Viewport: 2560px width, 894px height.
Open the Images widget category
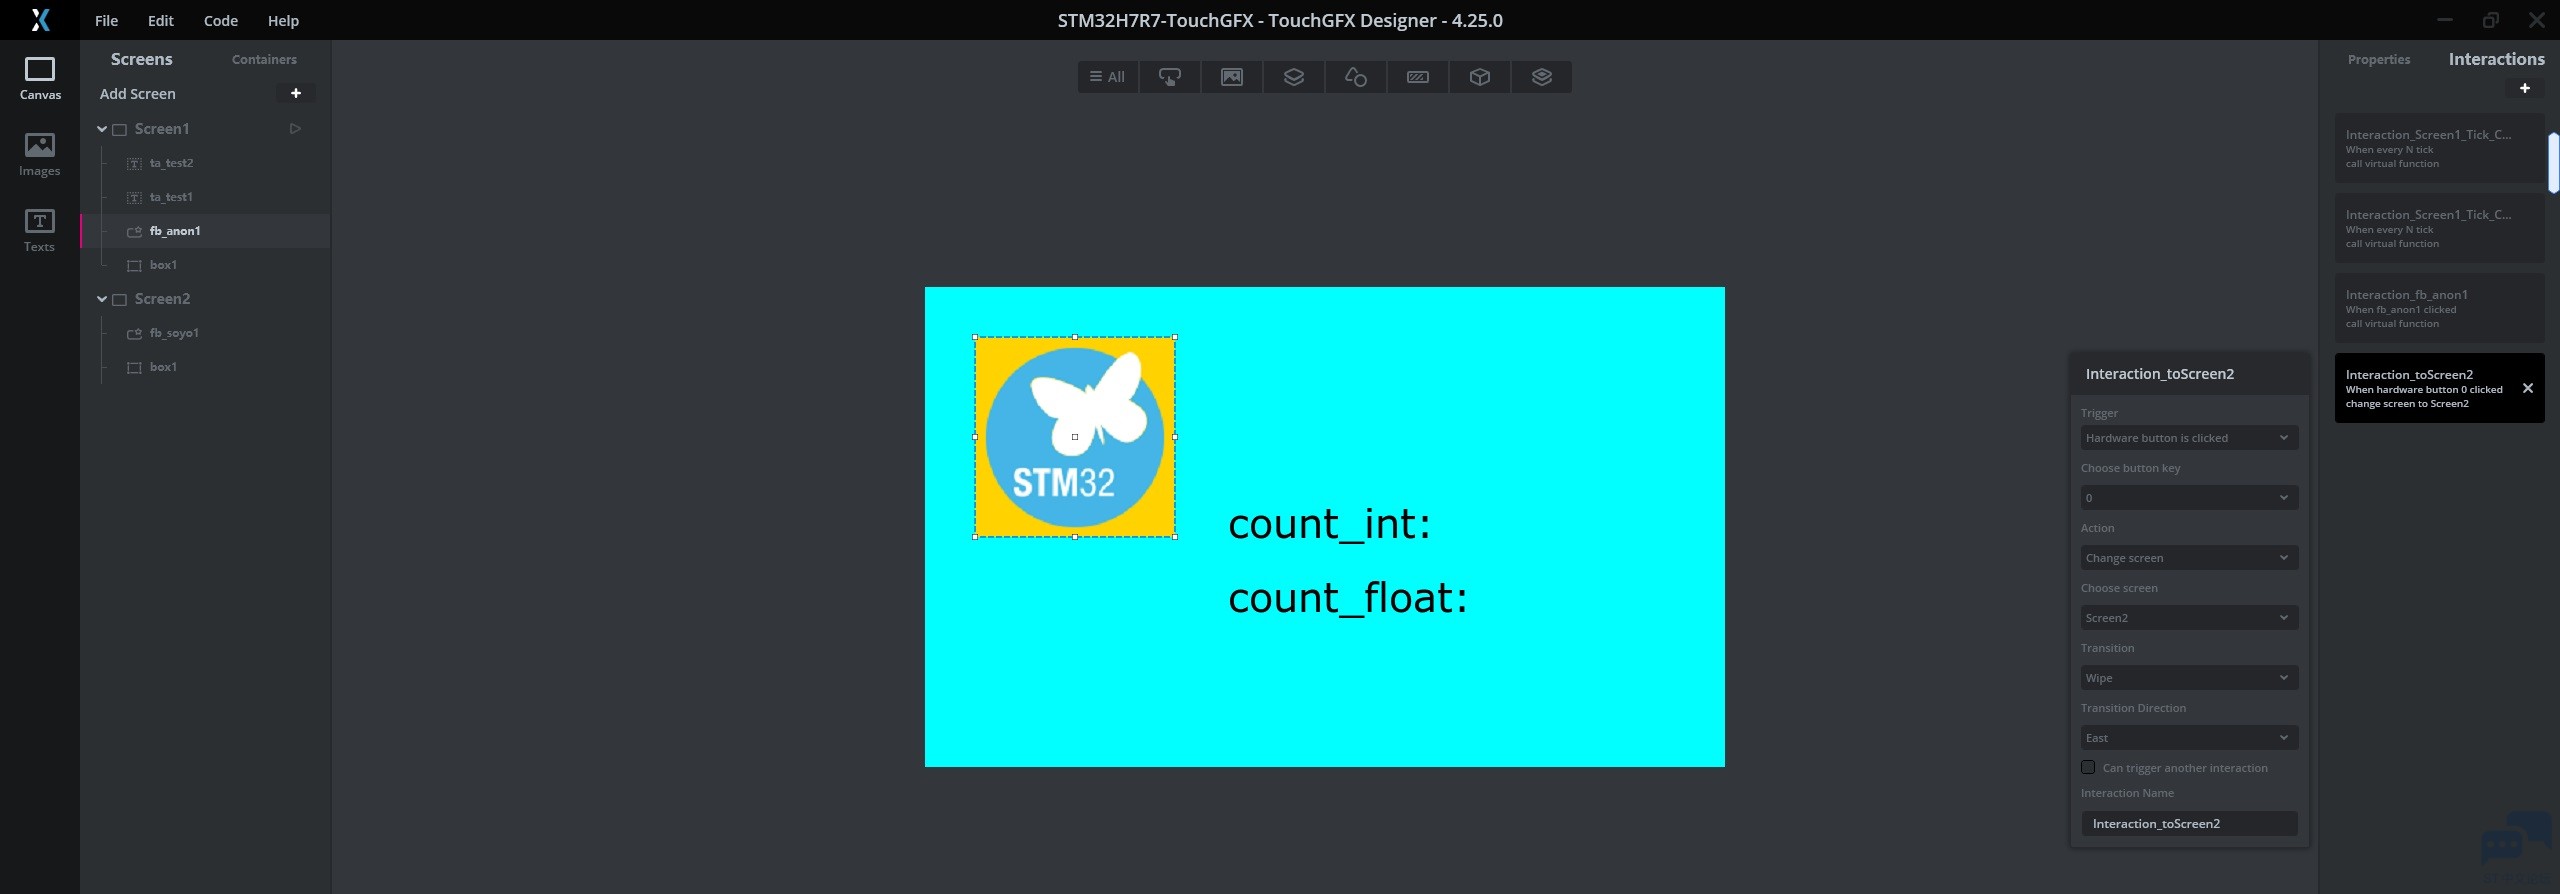click(x=1231, y=77)
